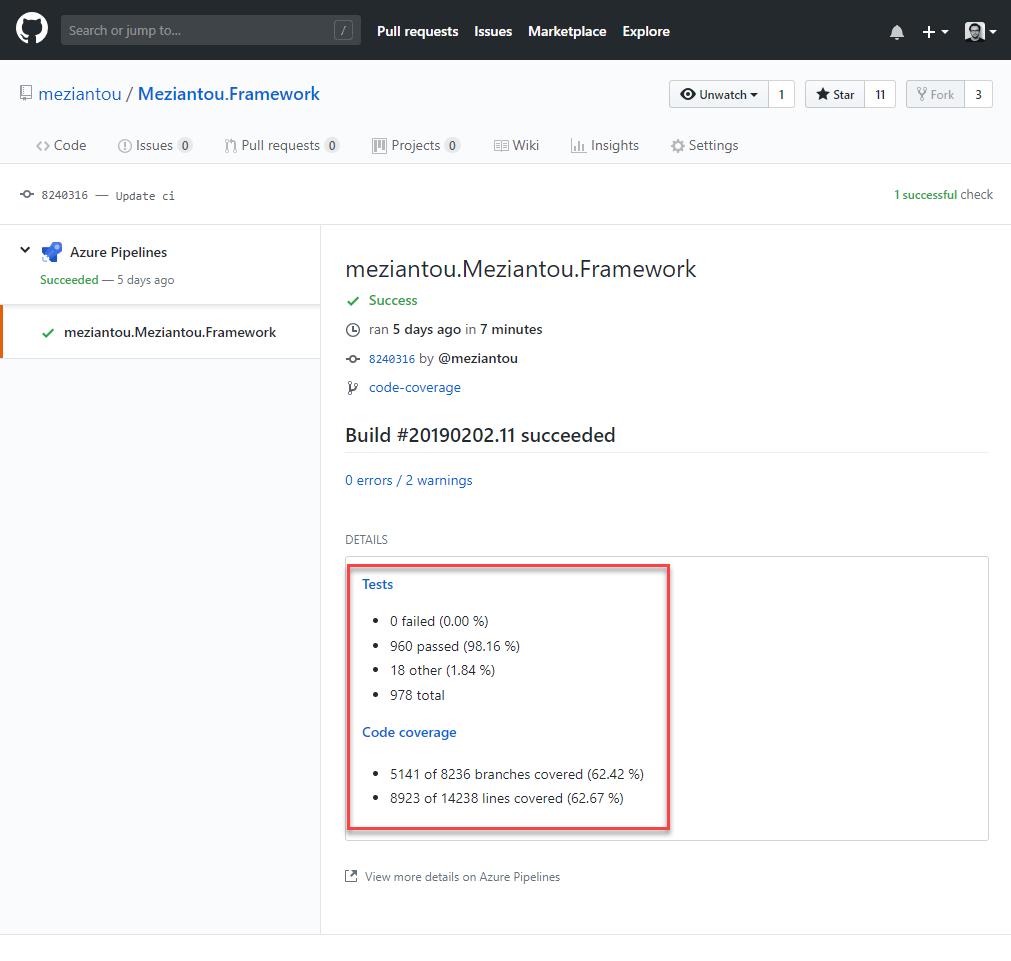The height and width of the screenshot is (961, 1011).
Task: Click Pull requests in top navigation
Action: tap(417, 31)
